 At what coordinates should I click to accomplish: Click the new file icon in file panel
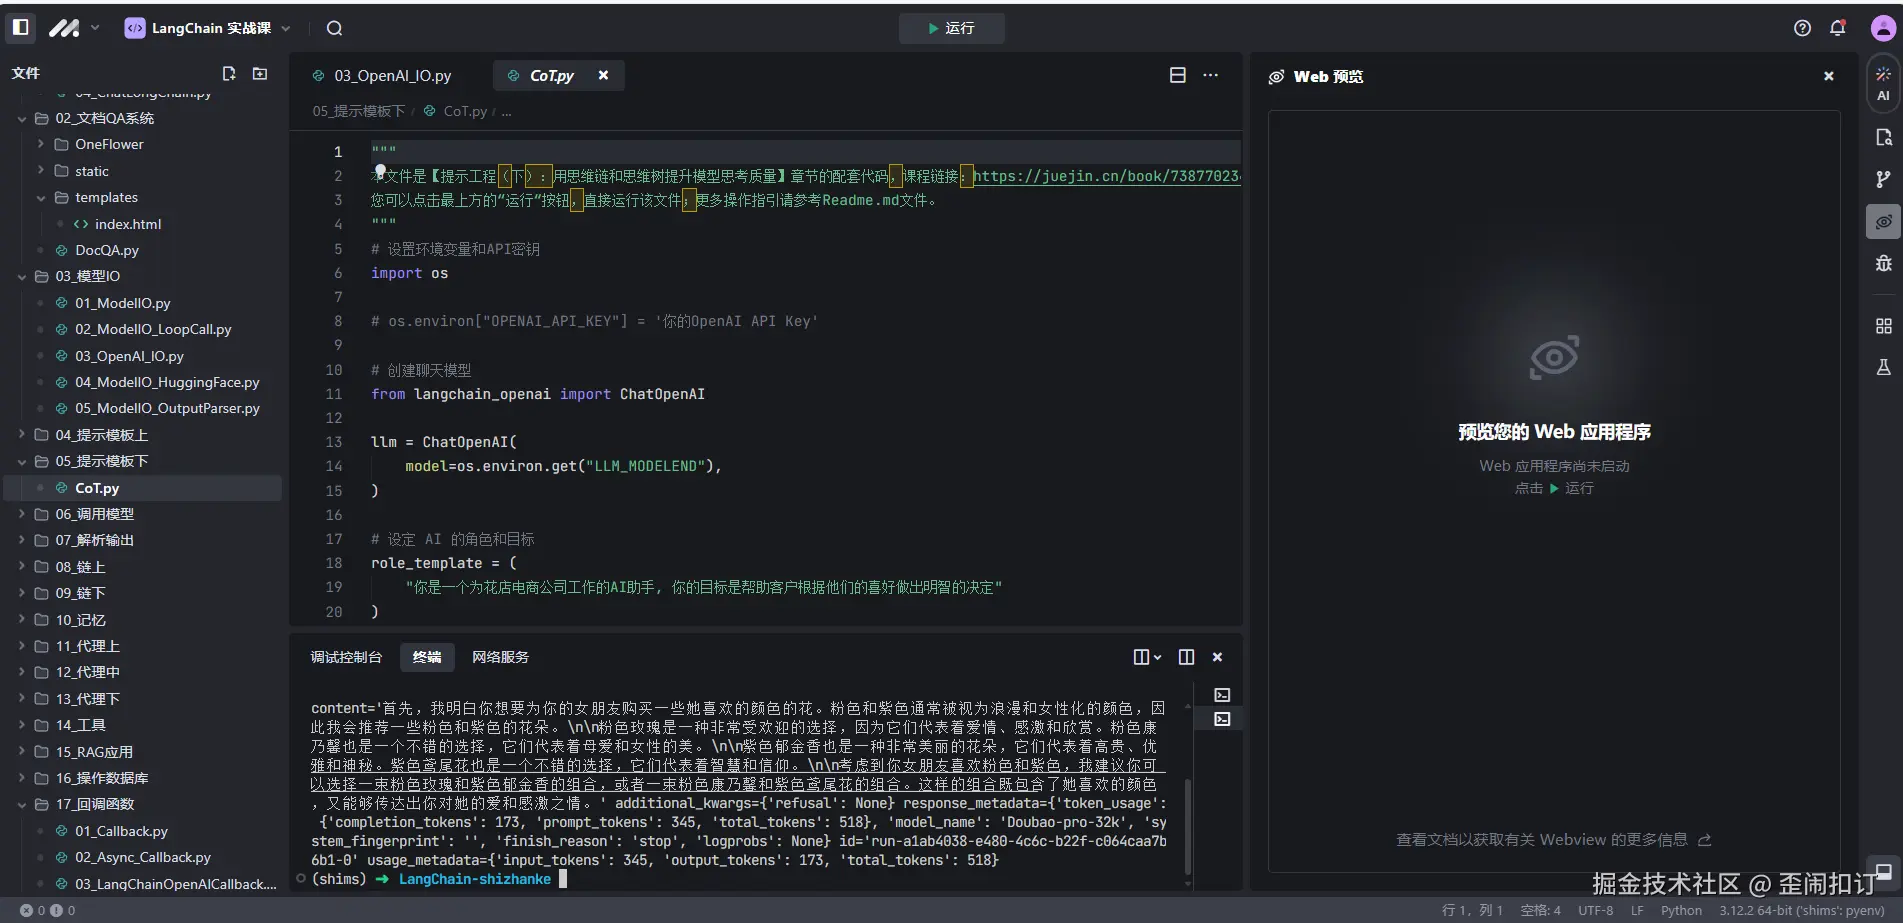(x=229, y=73)
